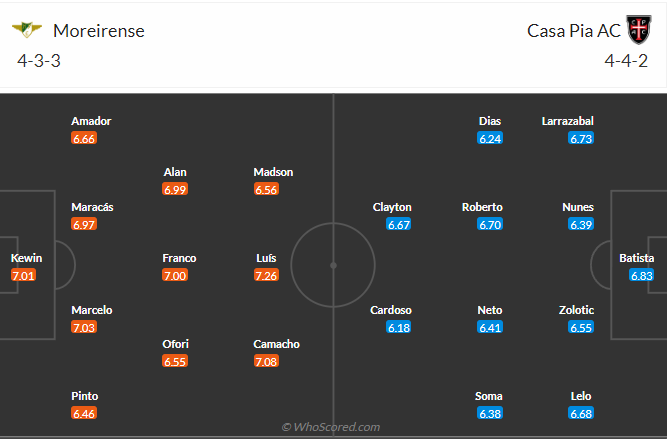Click Franco's 7.00 rating badge
669x439 pixels.
[175, 275]
